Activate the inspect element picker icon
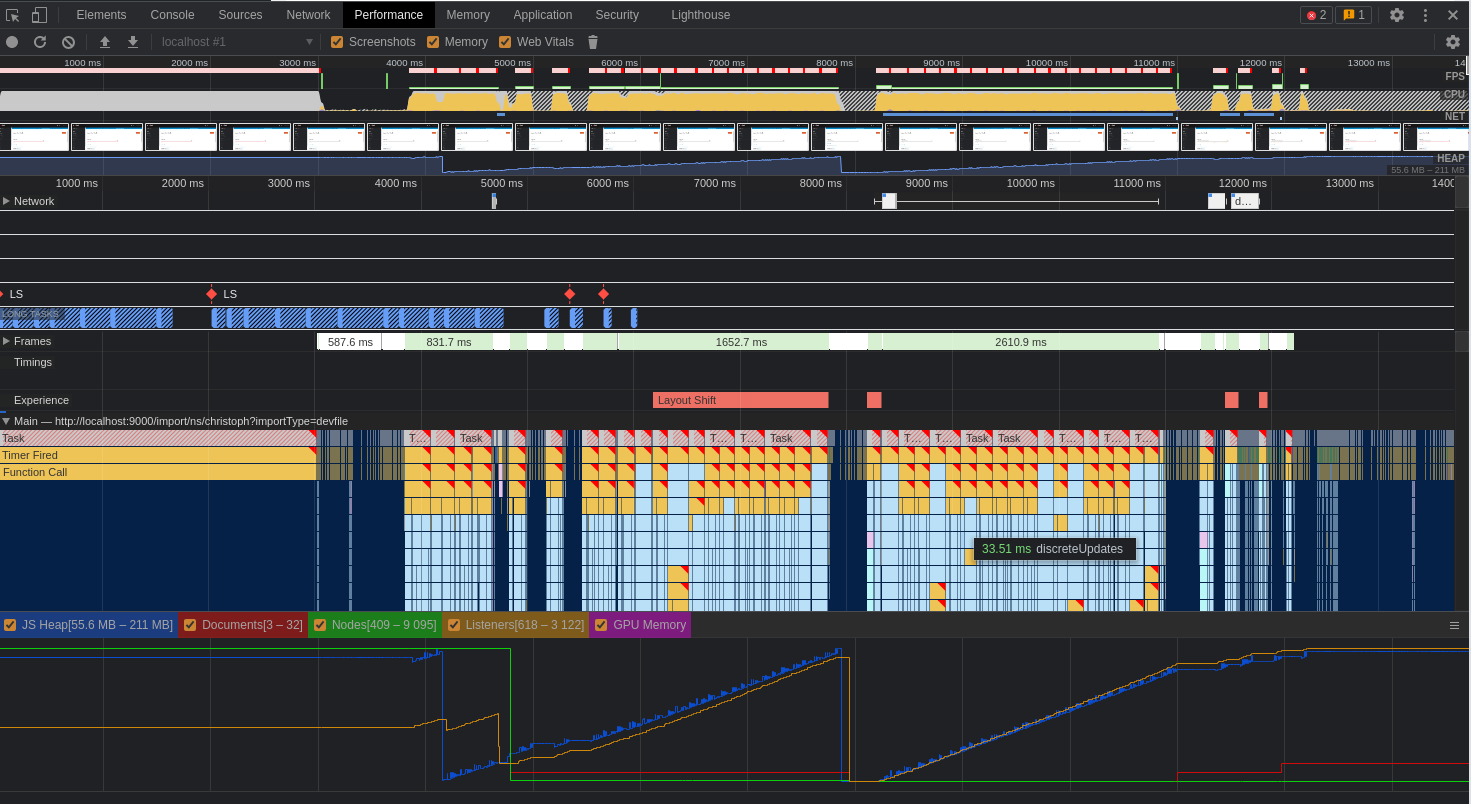 click(x=13, y=15)
